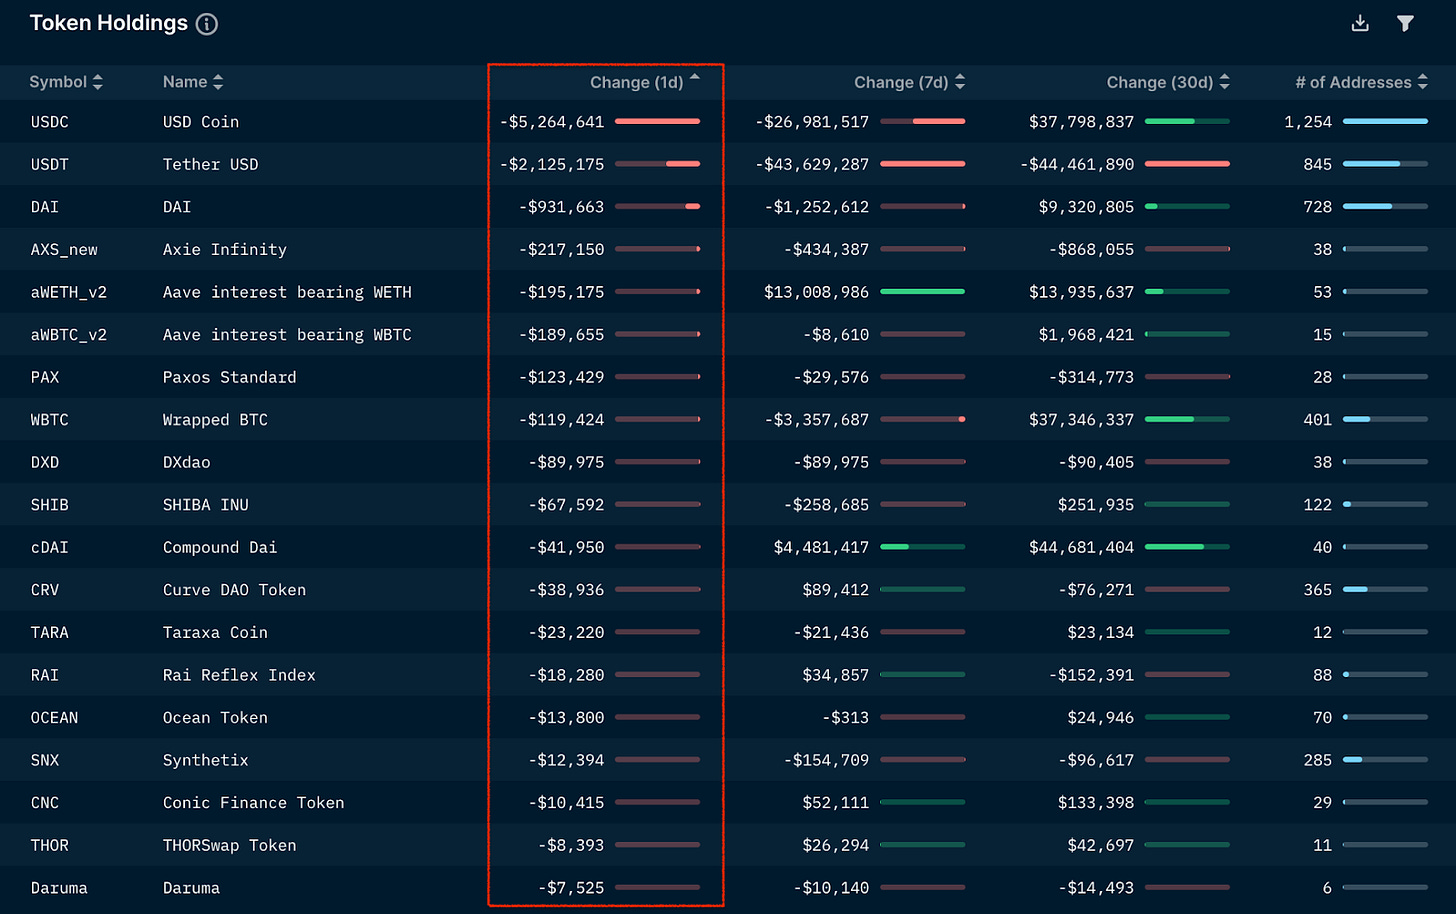Select the Change (1d) header label

coord(636,82)
